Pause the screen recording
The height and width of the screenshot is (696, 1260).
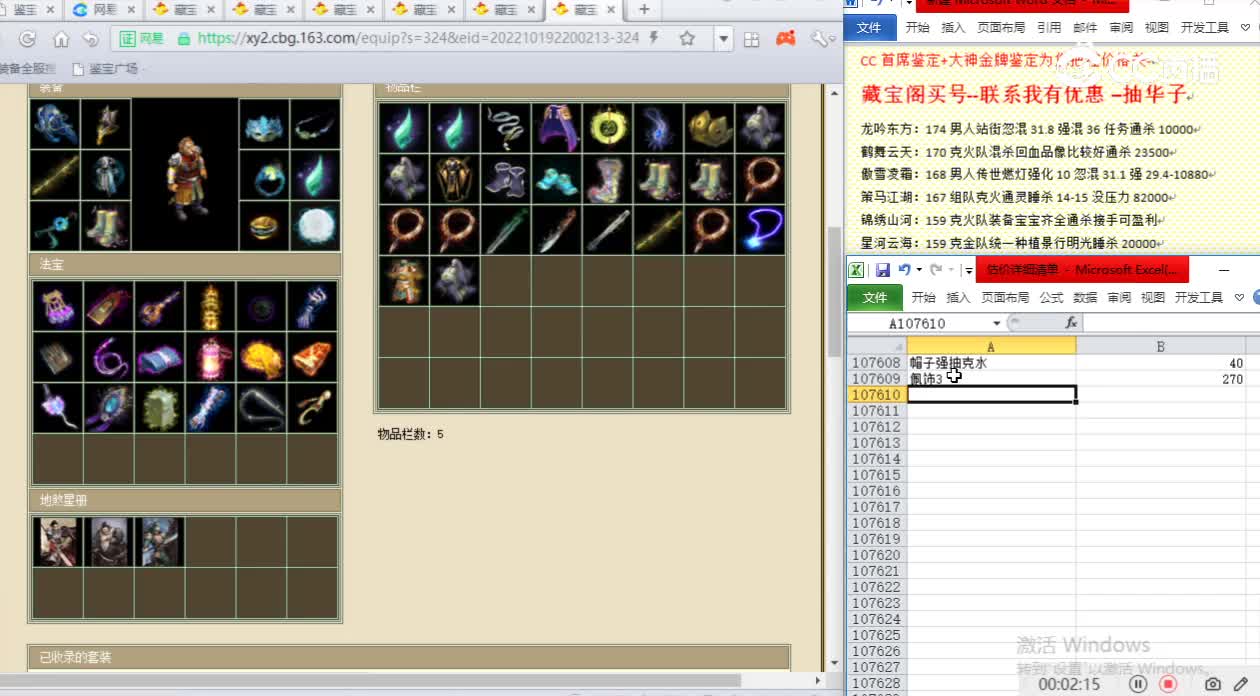pos(1138,684)
